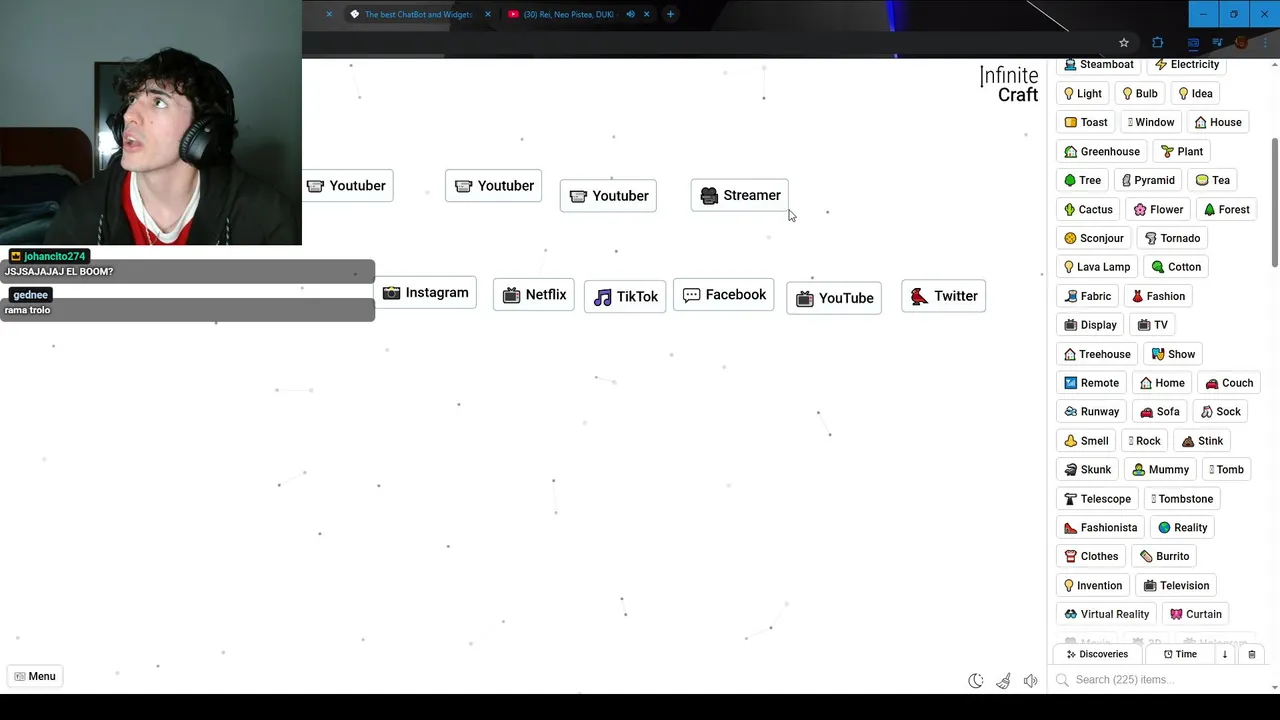The image size is (1280, 720).
Task: Select the Twitter element on the canvas
Action: tap(944, 296)
